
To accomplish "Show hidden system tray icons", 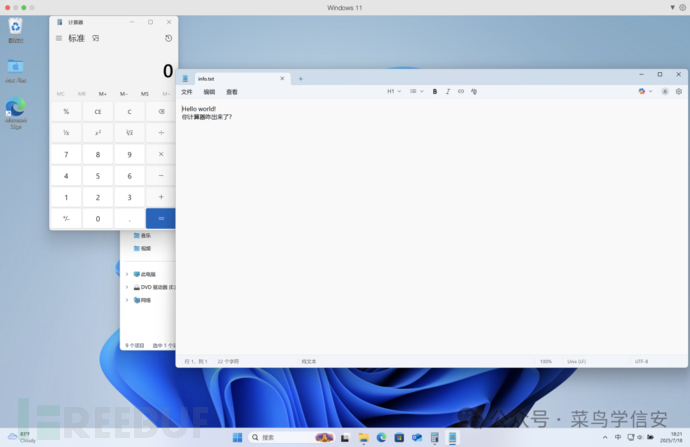I will 605,437.
